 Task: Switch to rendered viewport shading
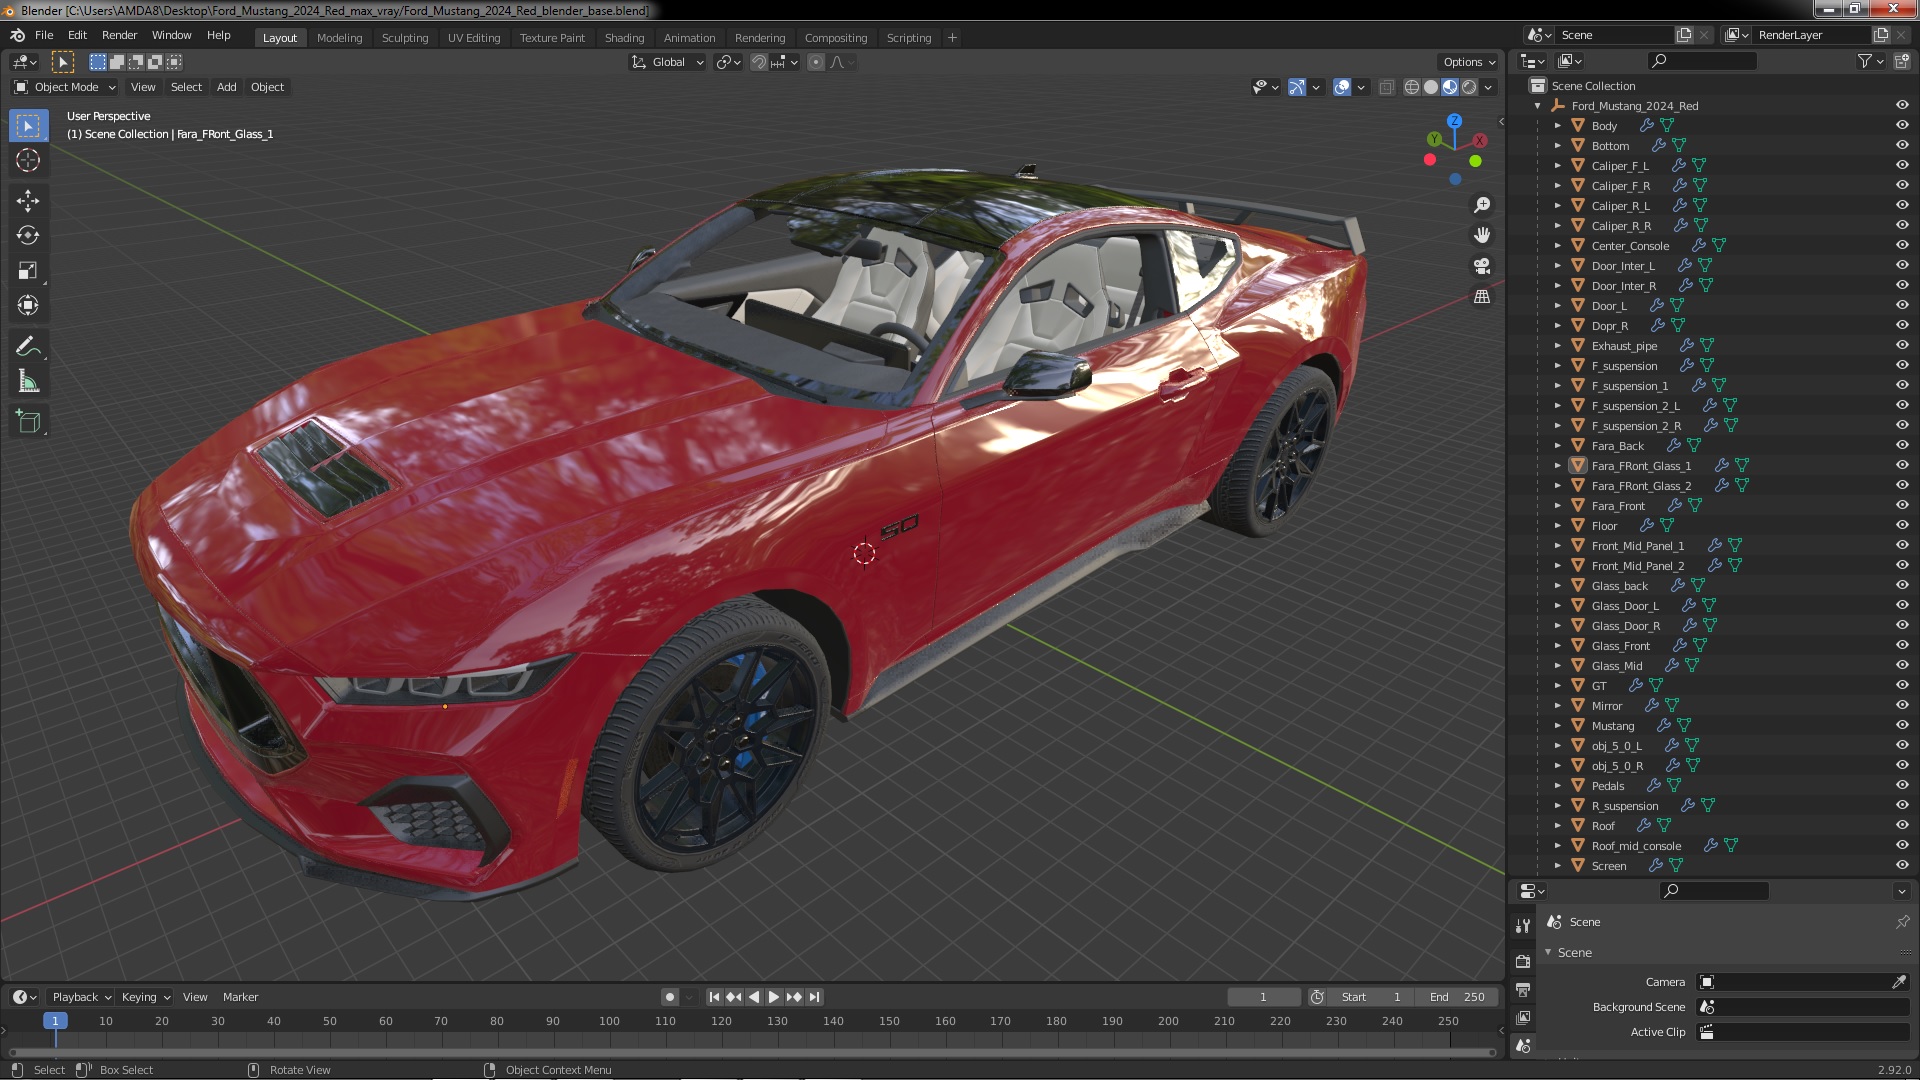pyautogui.click(x=1469, y=87)
